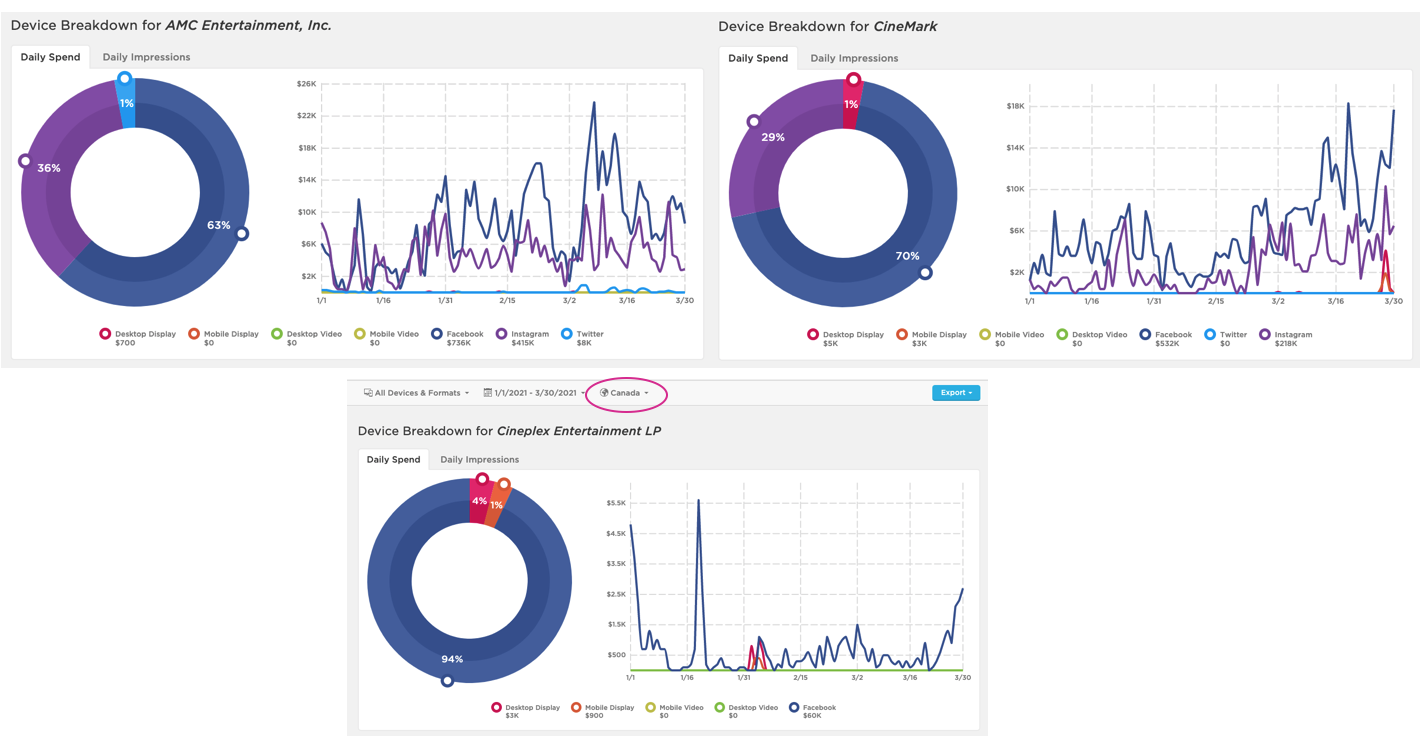Click the 1% Mobile Display segment in Cineplex donut

pyautogui.click(x=496, y=505)
